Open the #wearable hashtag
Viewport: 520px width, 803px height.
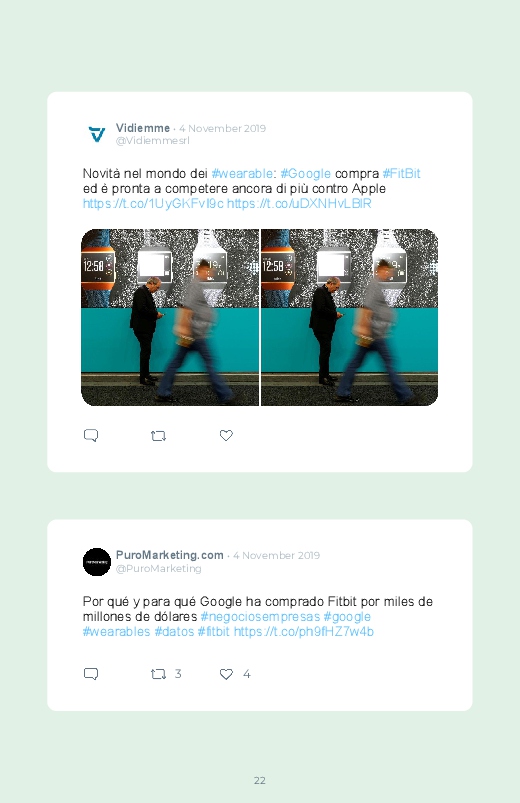tap(242, 174)
